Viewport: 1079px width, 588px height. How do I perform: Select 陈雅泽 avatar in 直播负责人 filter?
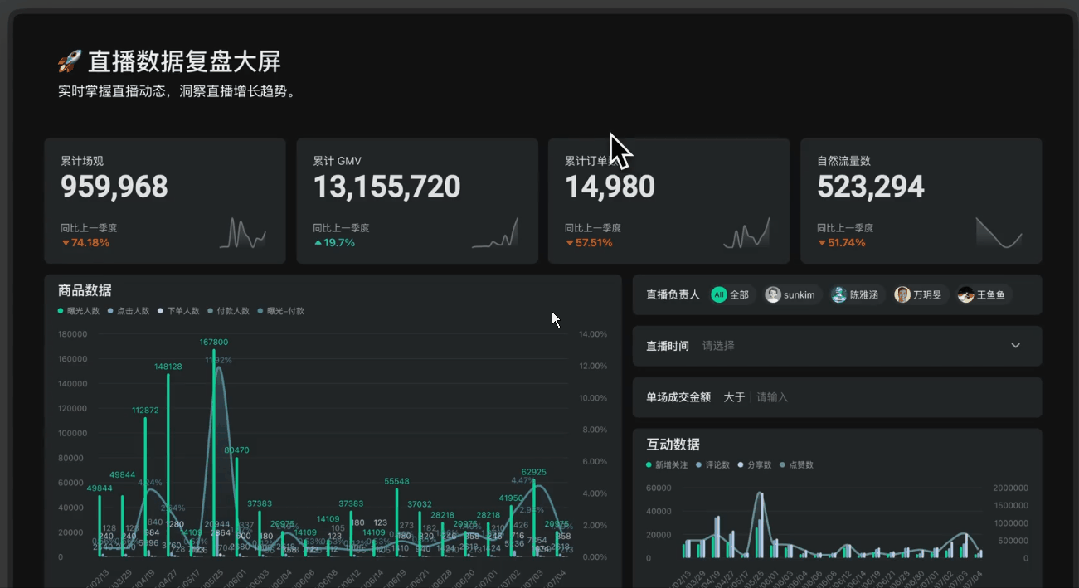click(x=855, y=295)
